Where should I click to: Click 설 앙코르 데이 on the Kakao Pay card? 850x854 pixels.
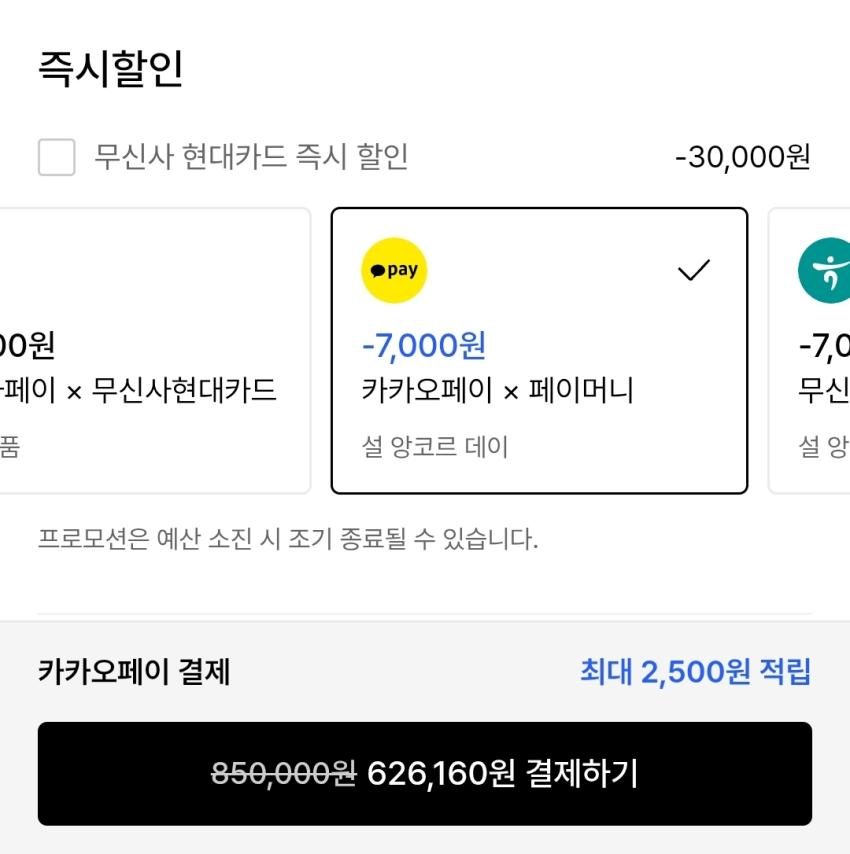(435, 446)
